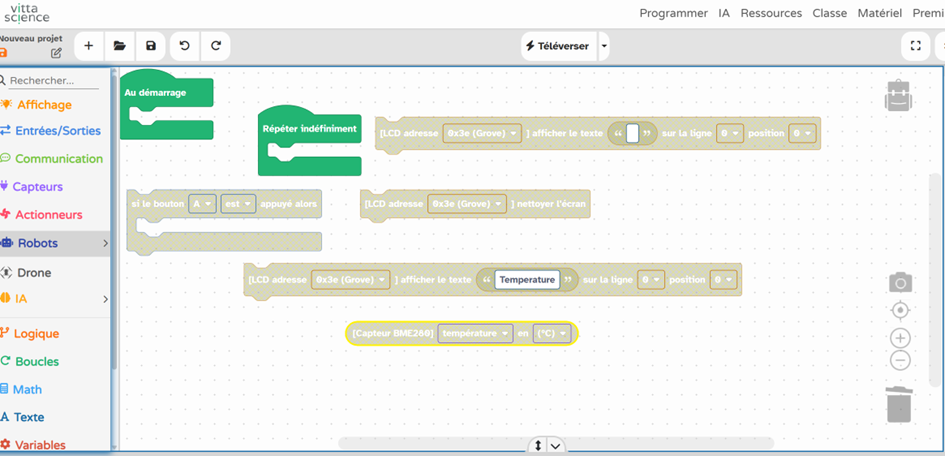
Task: Toggle fullscreen mode icon
Action: [916, 46]
